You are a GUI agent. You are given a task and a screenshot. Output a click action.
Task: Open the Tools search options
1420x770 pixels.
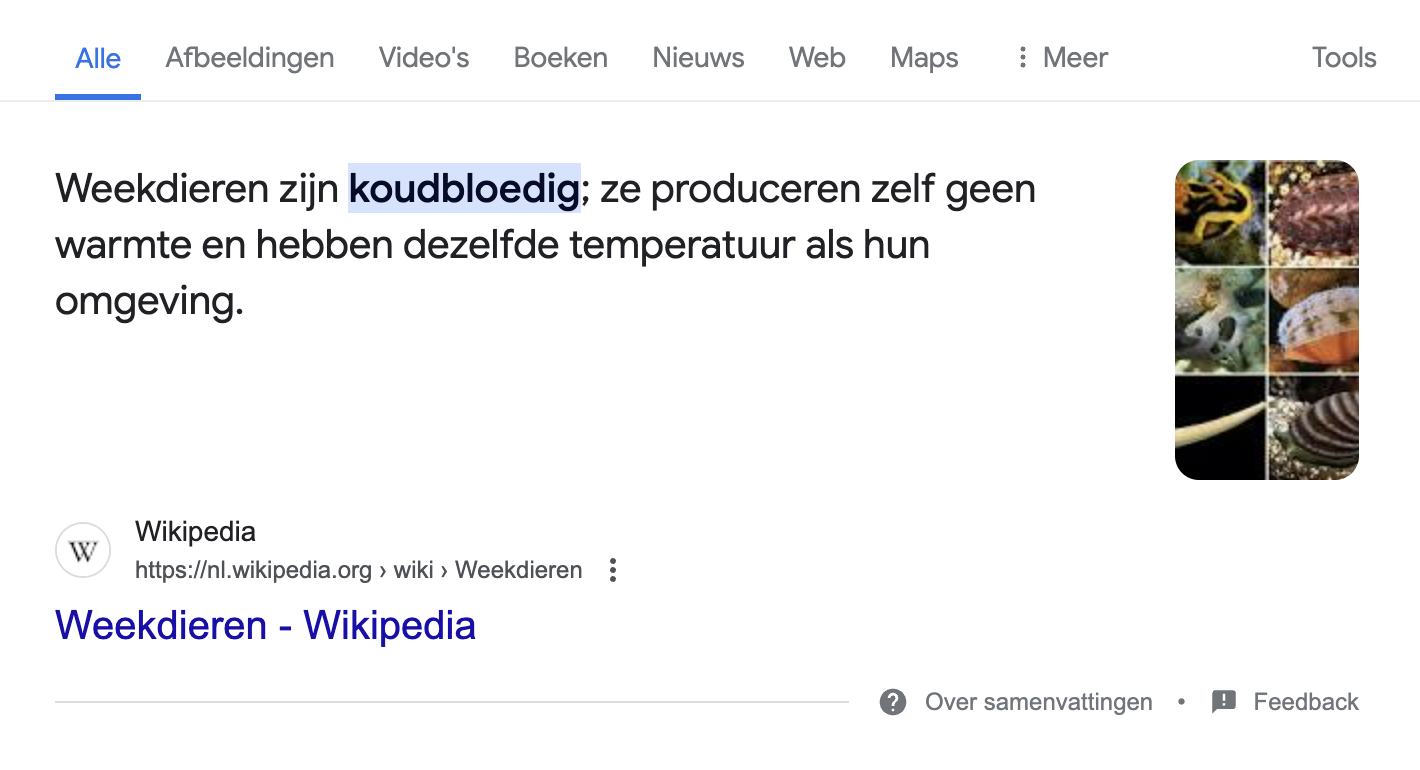(x=1344, y=58)
